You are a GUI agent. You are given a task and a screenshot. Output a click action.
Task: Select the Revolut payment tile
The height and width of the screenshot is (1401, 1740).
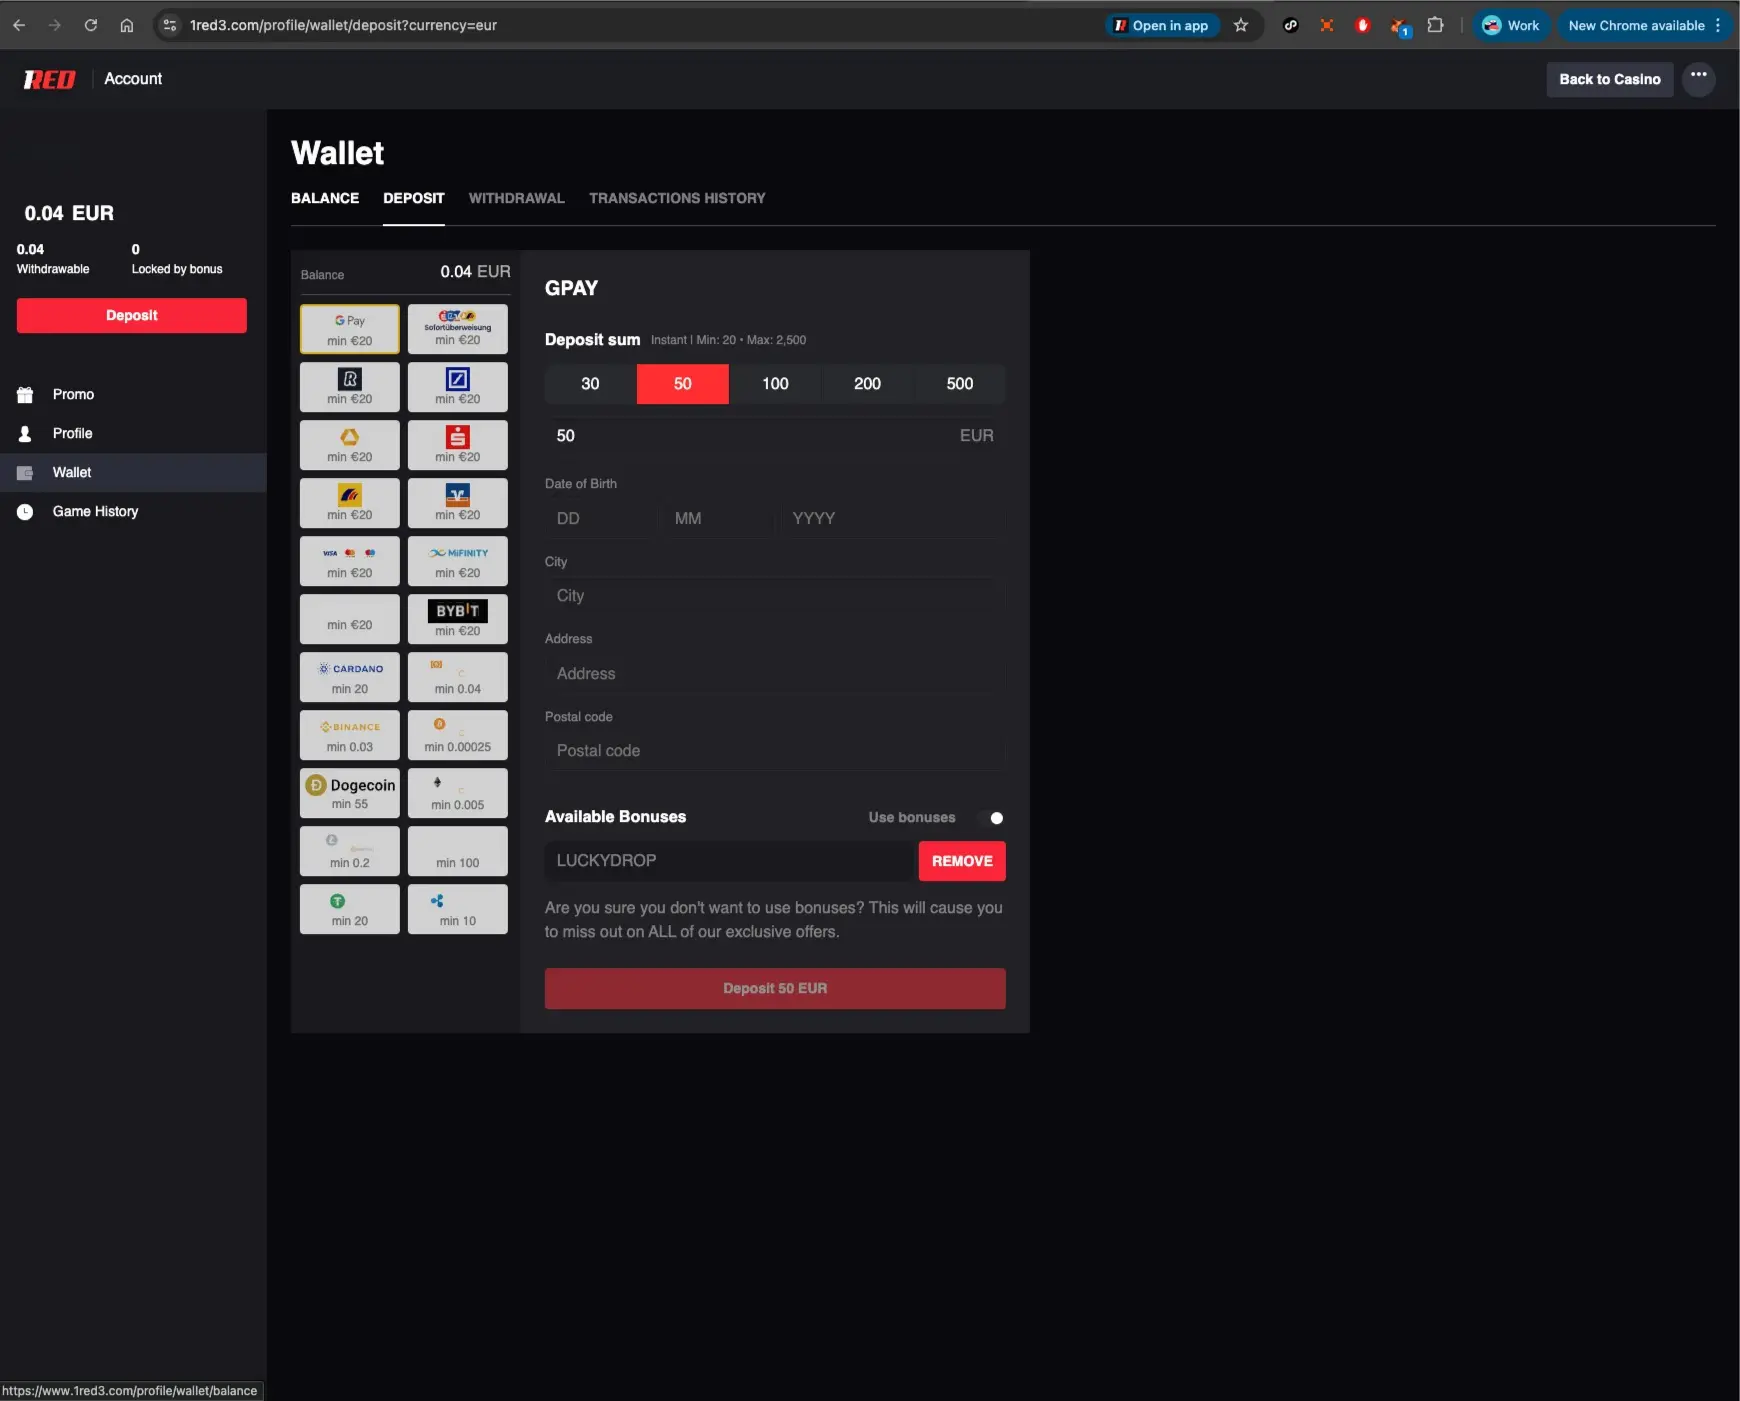coord(349,387)
